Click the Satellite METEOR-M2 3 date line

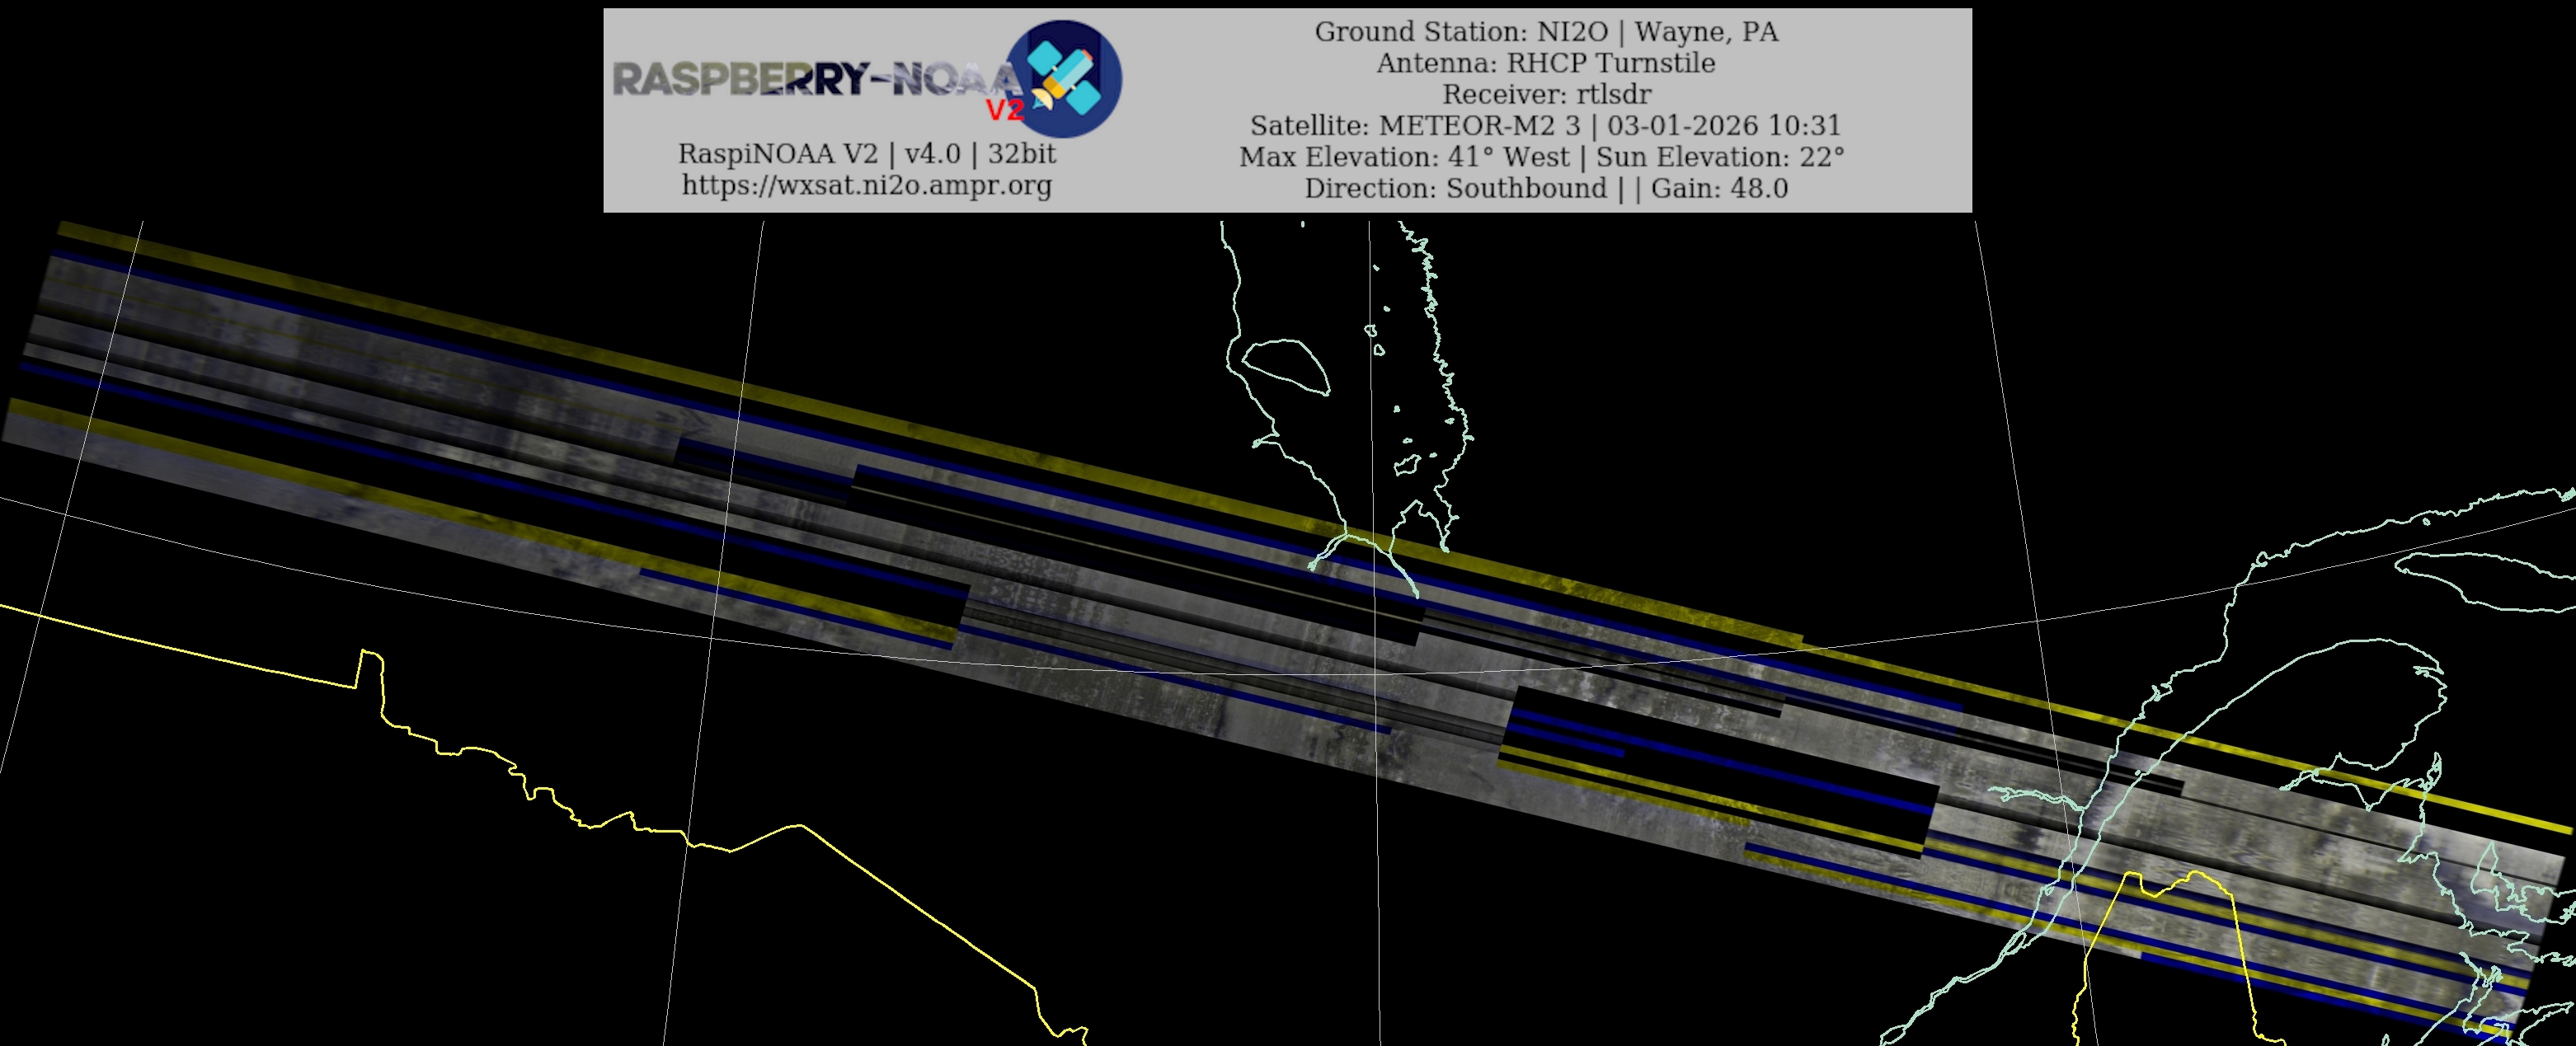coord(1545,125)
